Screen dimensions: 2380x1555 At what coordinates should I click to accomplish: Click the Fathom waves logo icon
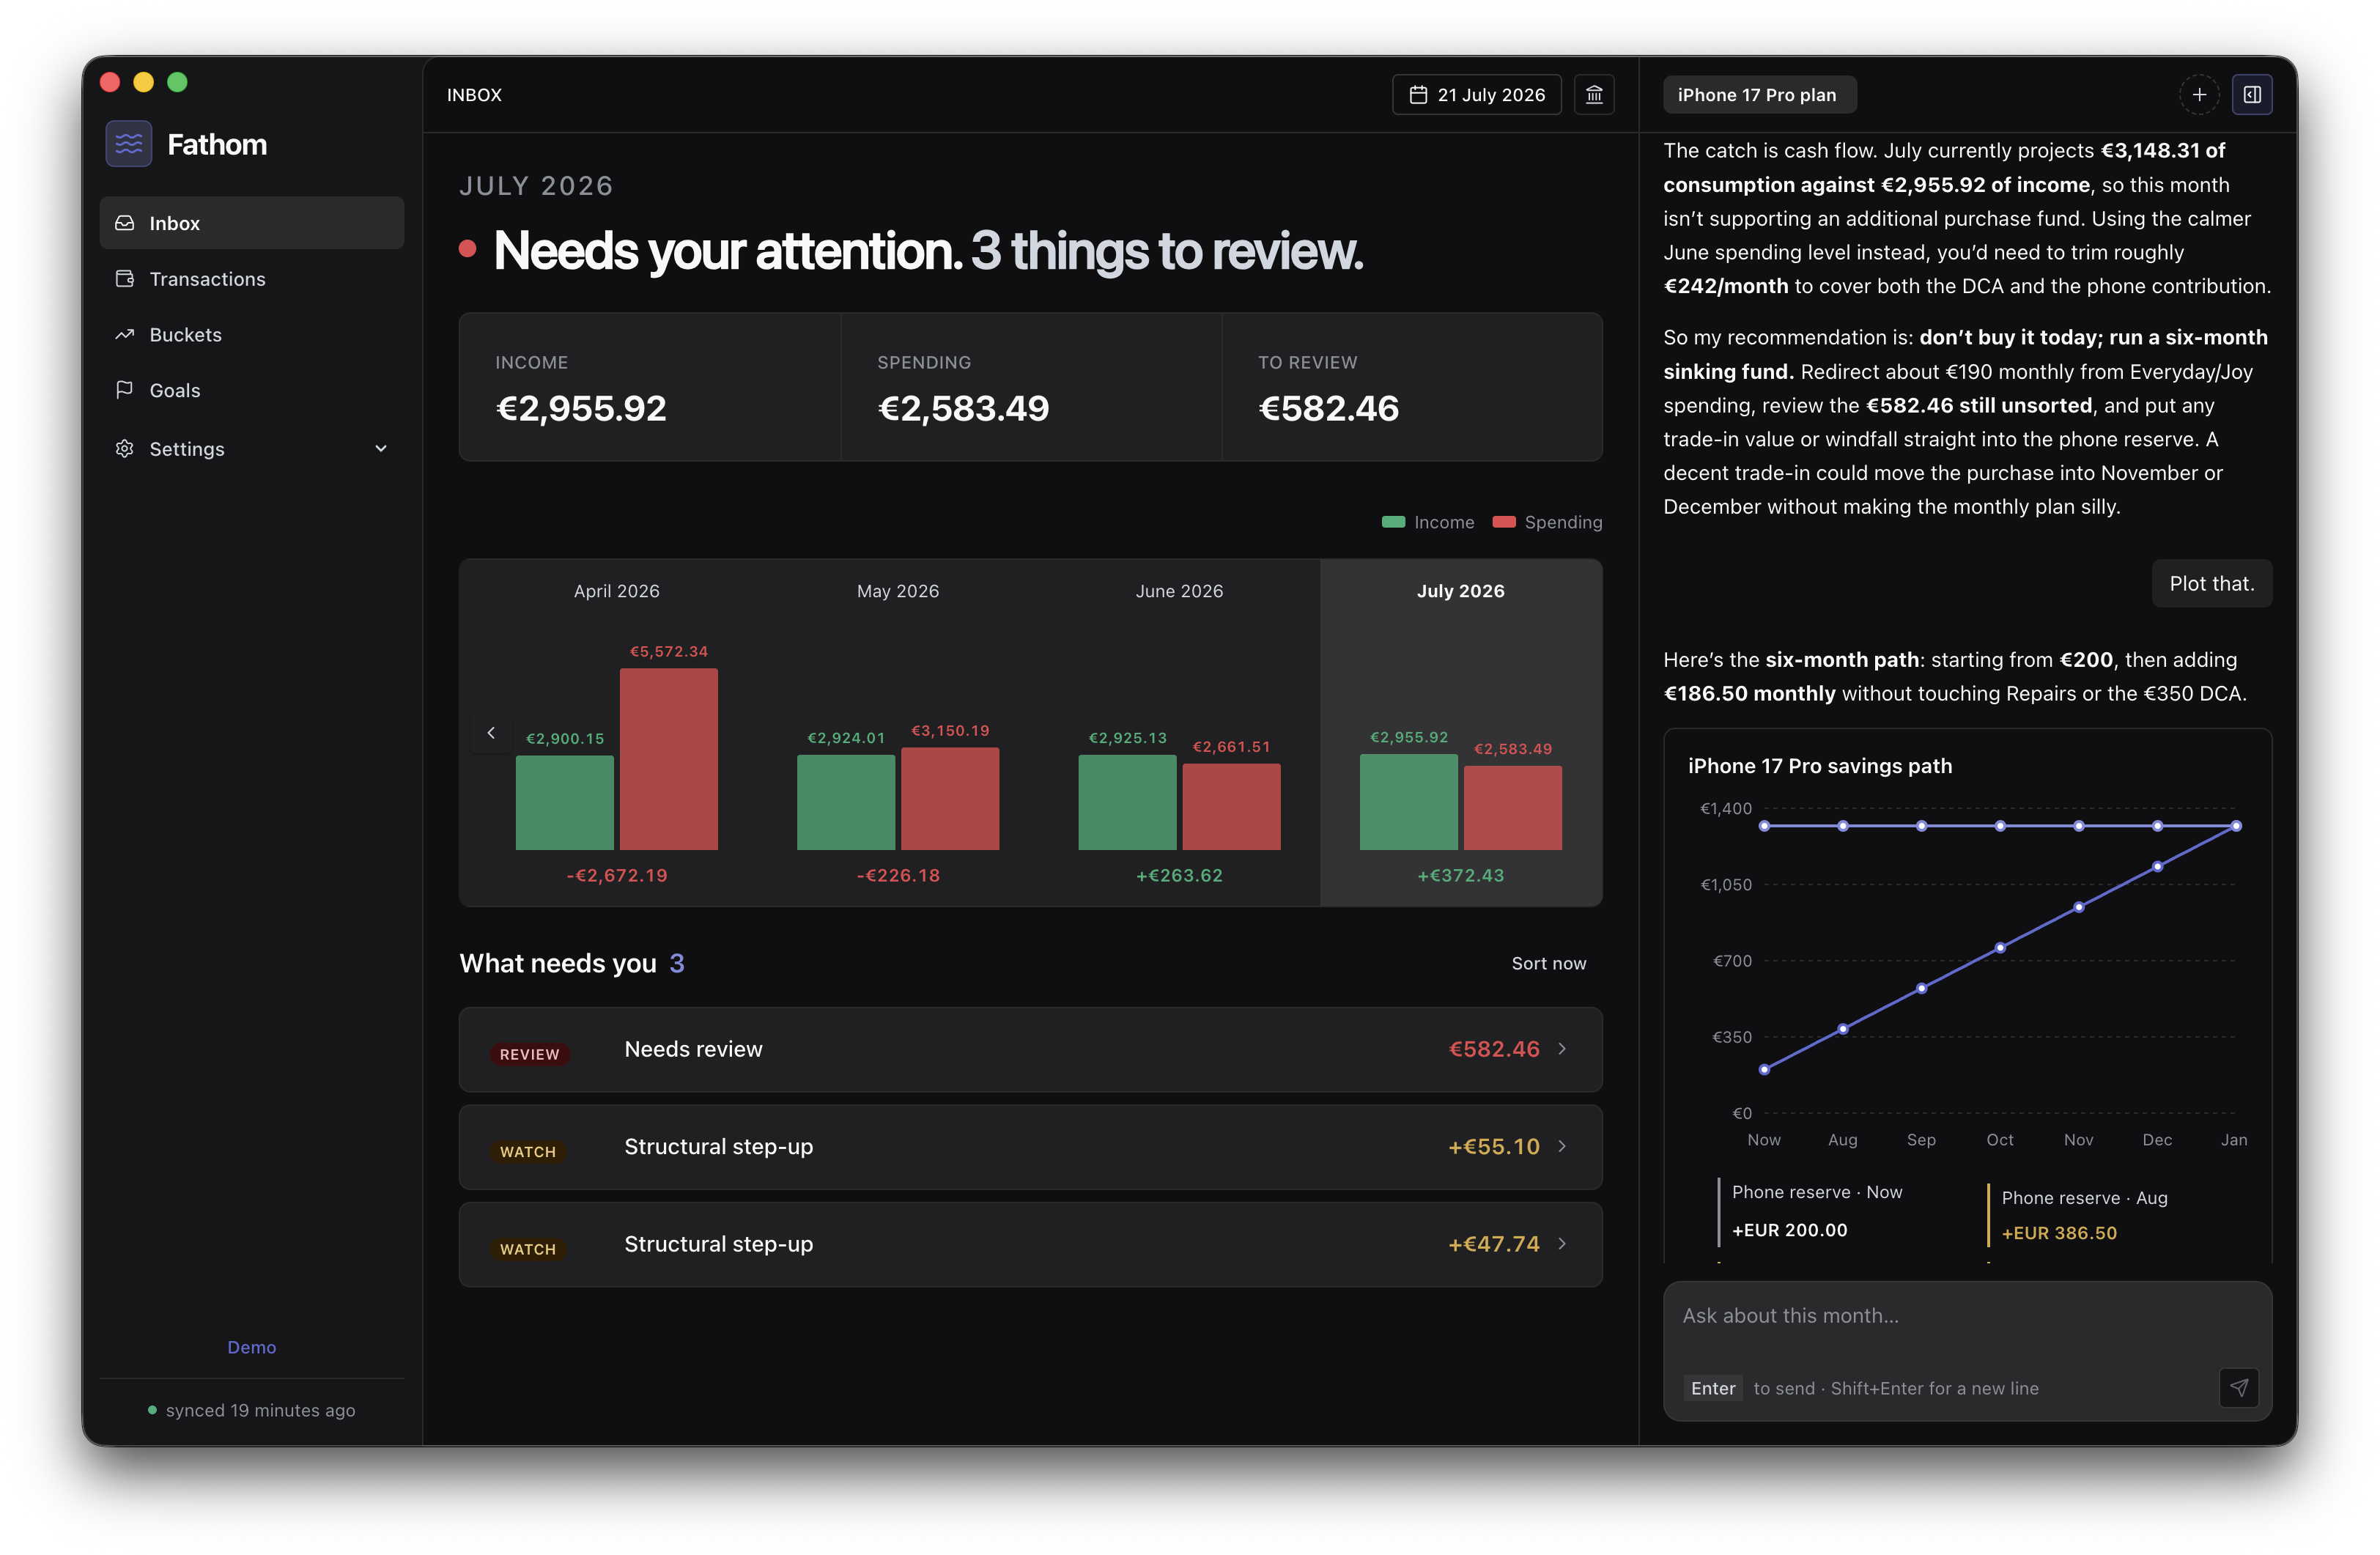click(128, 144)
